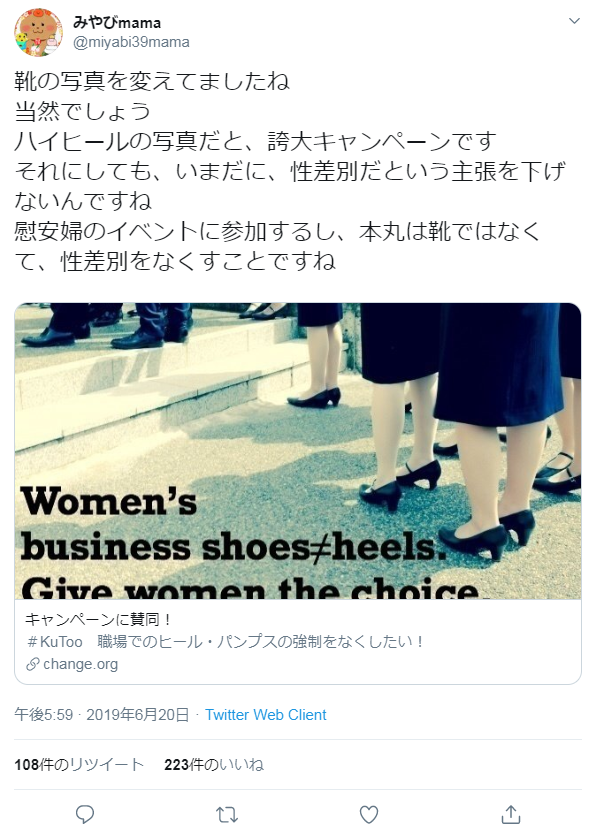
Task: Click the みやびmama profile avatar
Action: point(38,32)
